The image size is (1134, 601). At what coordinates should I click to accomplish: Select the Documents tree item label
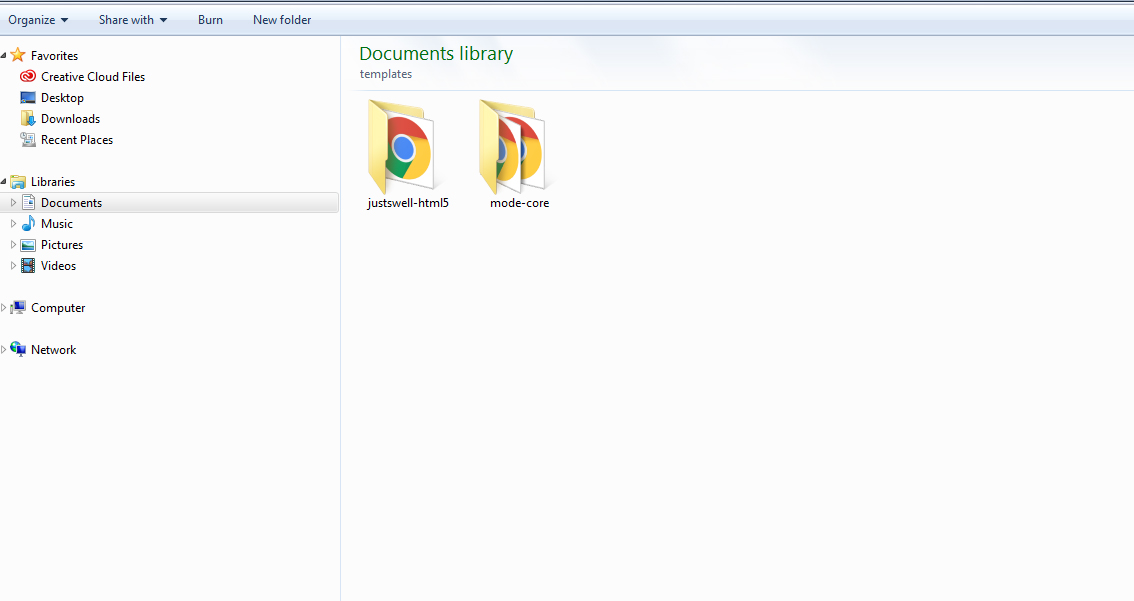(x=71, y=203)
